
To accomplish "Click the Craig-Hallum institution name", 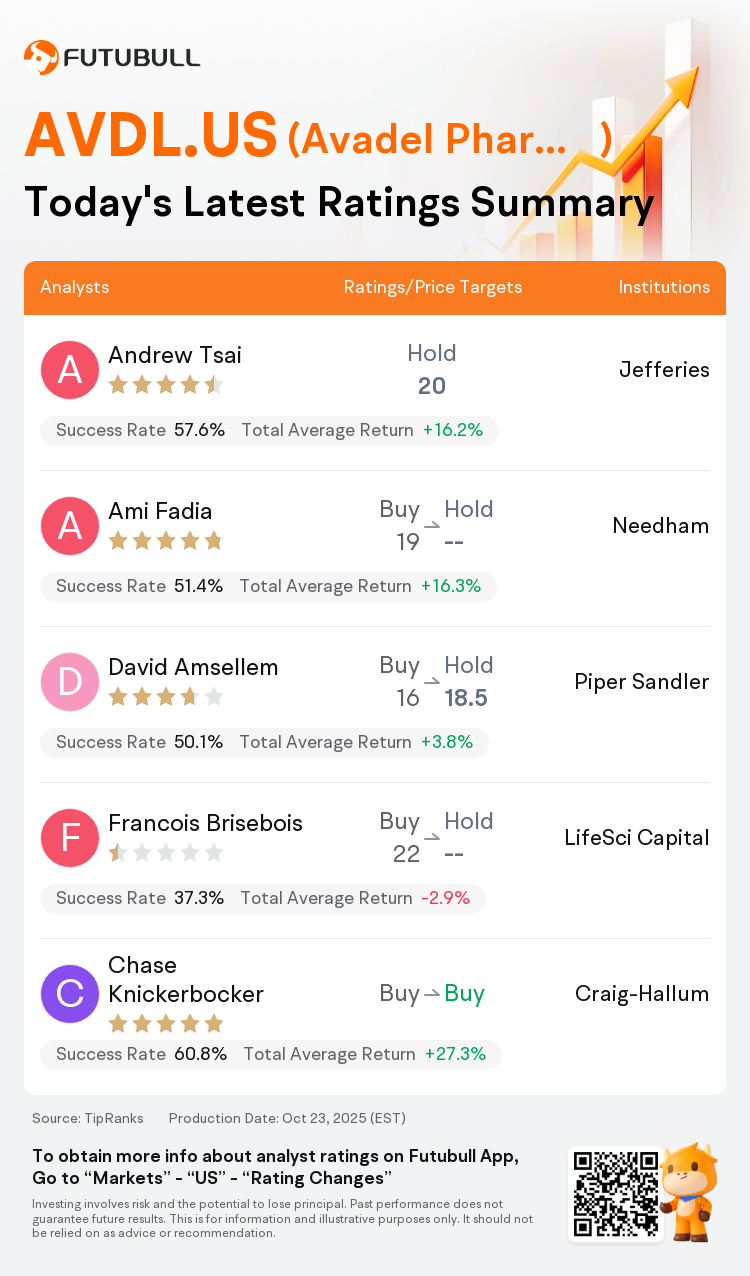I will click(x=641, y=994).
